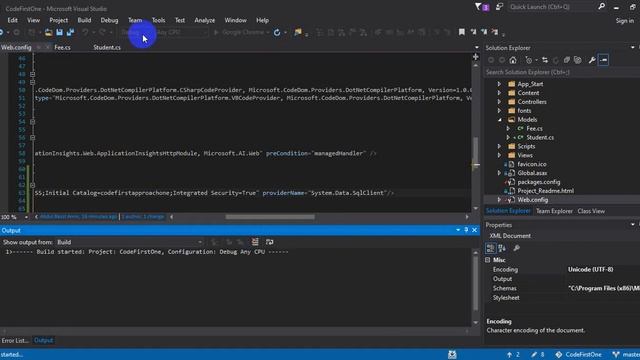
Task: Alphabetical sort icon in Properties panel
Action: 502,248
